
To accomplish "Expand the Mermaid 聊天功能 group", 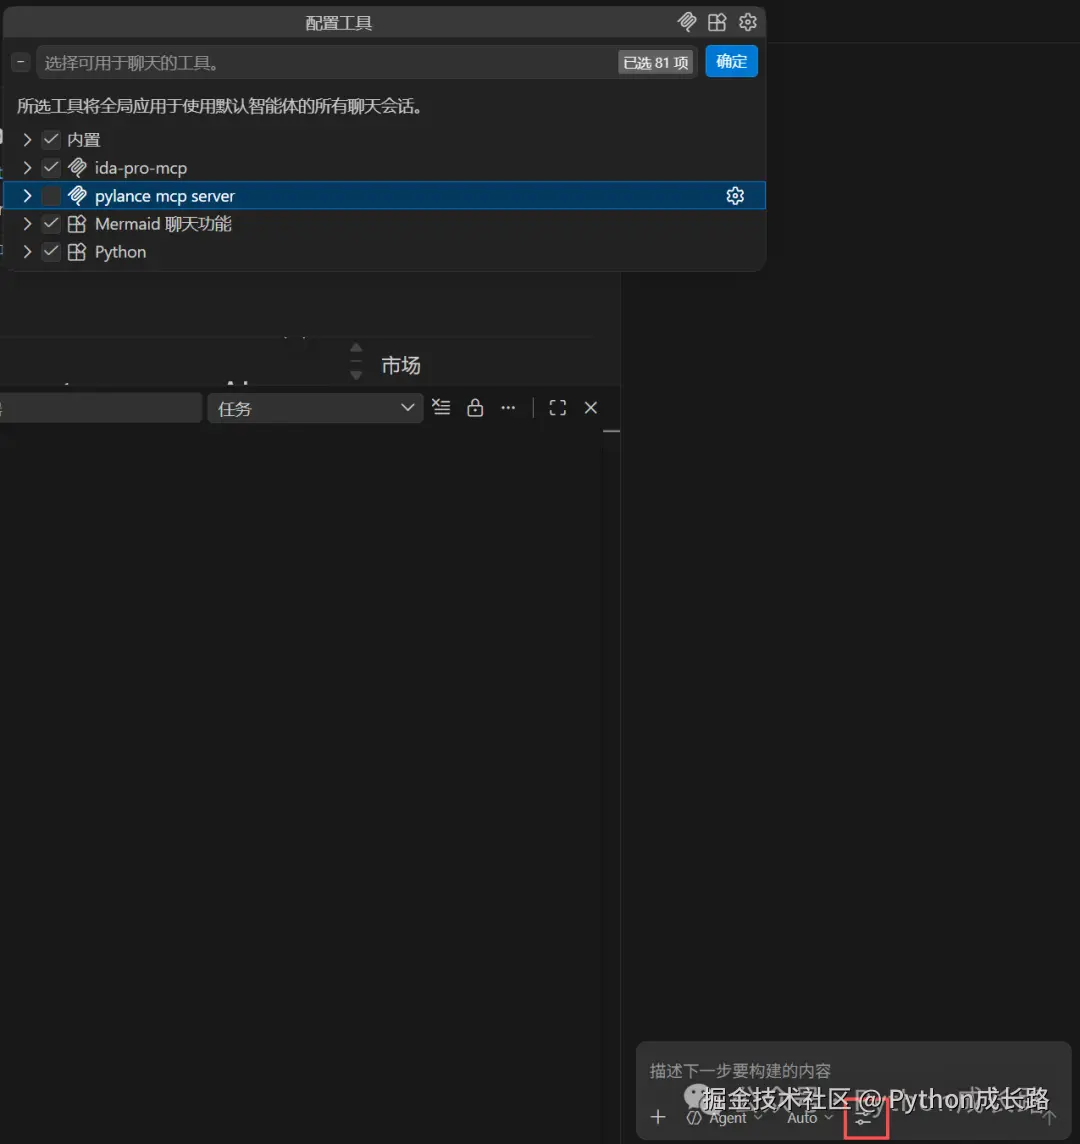I will (x=27, y=224).
